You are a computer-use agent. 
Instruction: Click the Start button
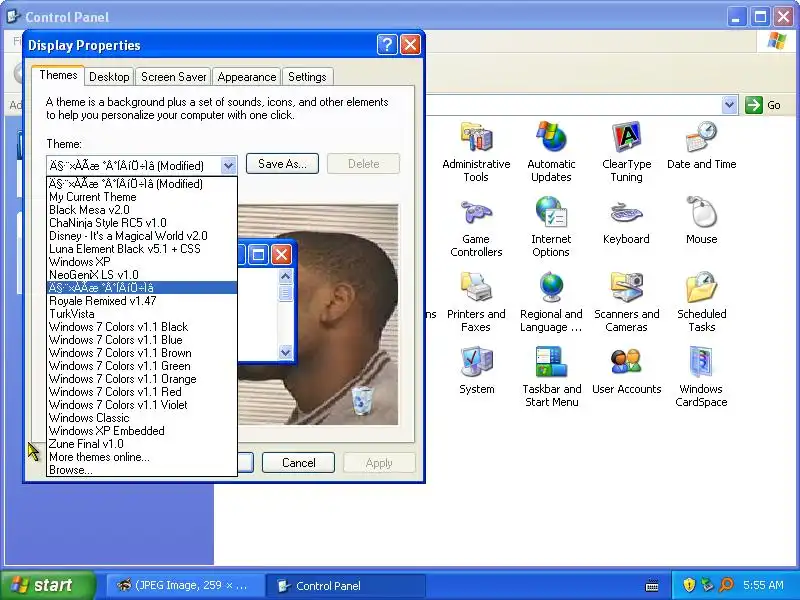click(47, 585)
